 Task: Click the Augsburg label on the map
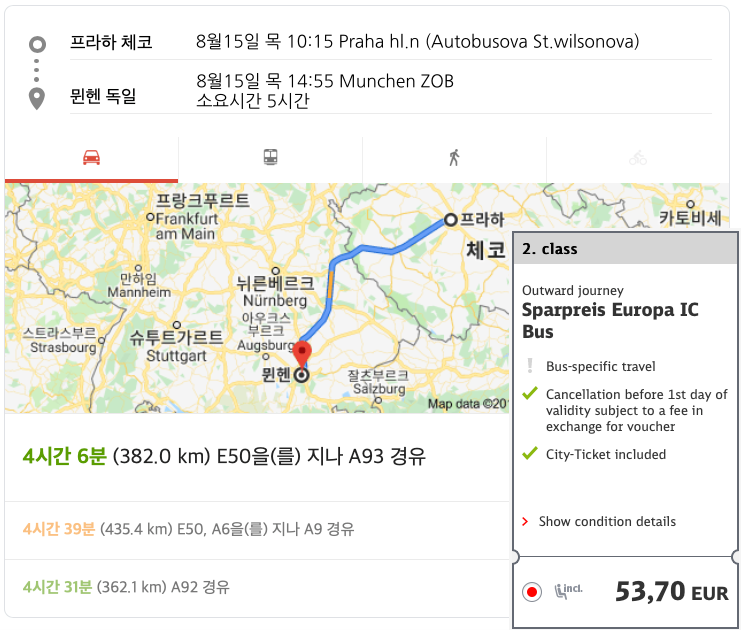266,345
